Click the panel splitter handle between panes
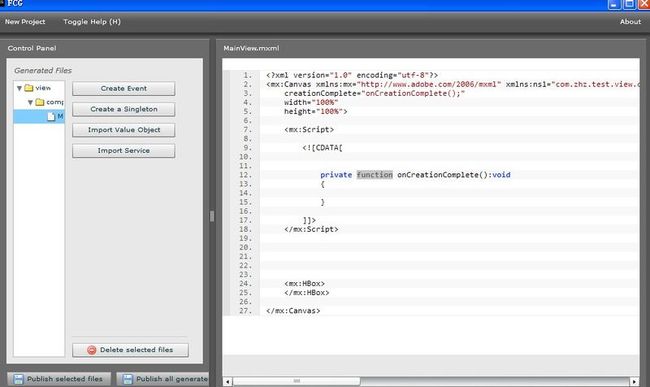This screenshot has width=650, height=387. point(212,216)
